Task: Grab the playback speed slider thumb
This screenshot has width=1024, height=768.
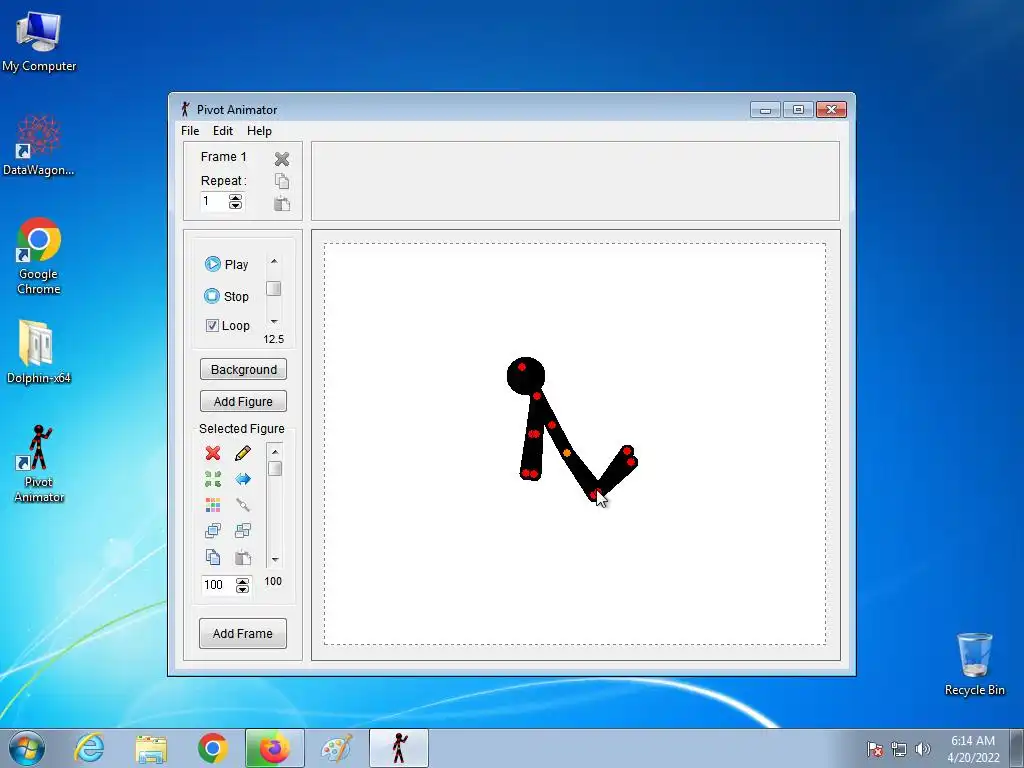Action: (x=274, y=289)
